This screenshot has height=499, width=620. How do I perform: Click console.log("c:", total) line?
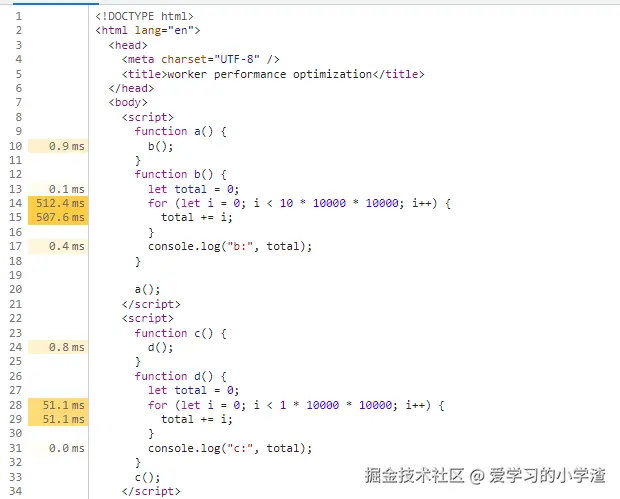(x=230, y=448)
